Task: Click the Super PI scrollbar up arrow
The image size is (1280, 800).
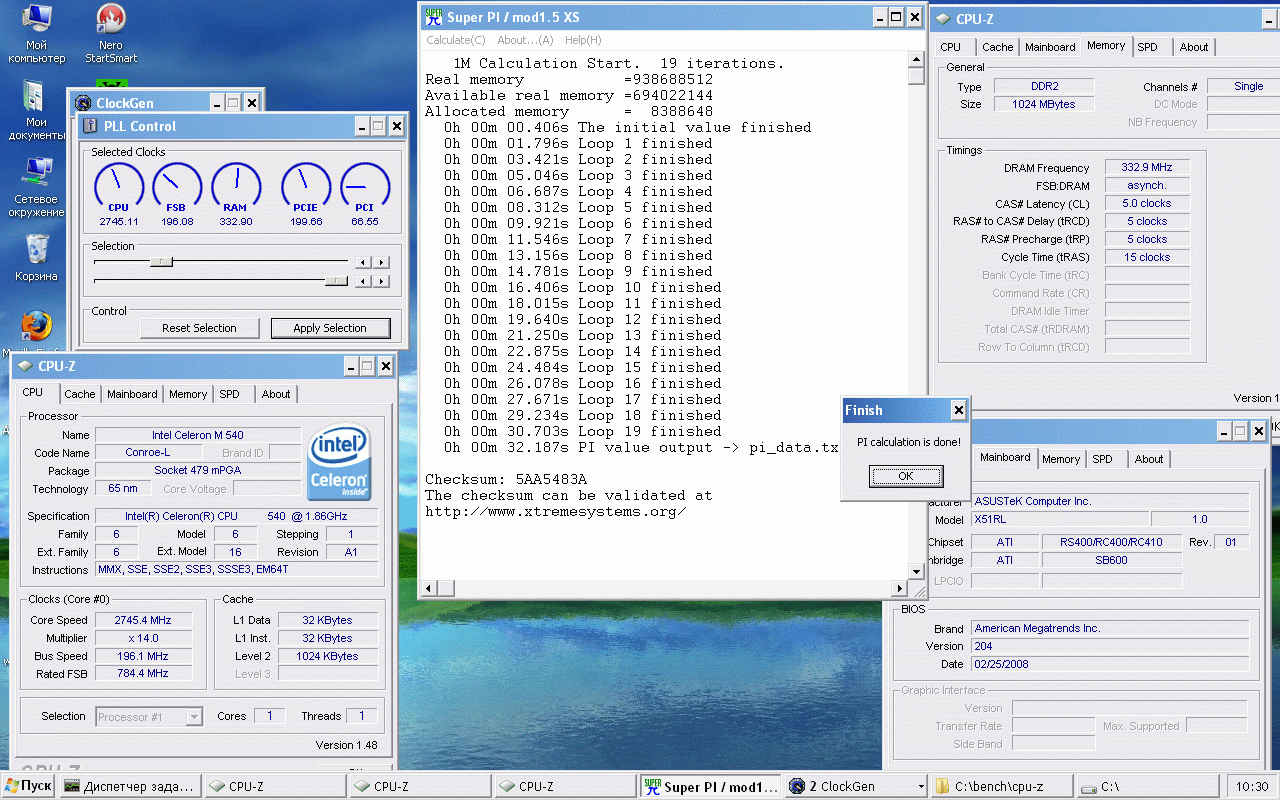Action: tap(916, 59)
